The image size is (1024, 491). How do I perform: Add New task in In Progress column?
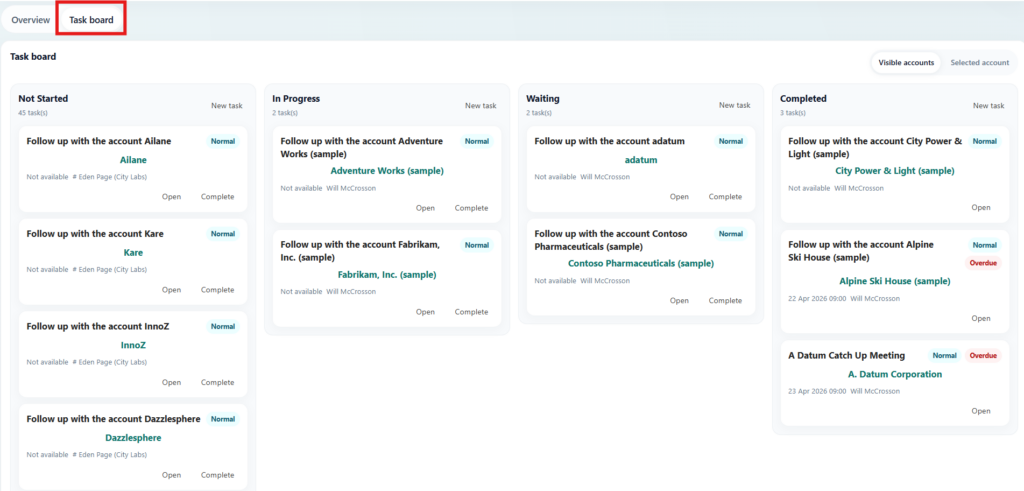click(481, 105)
